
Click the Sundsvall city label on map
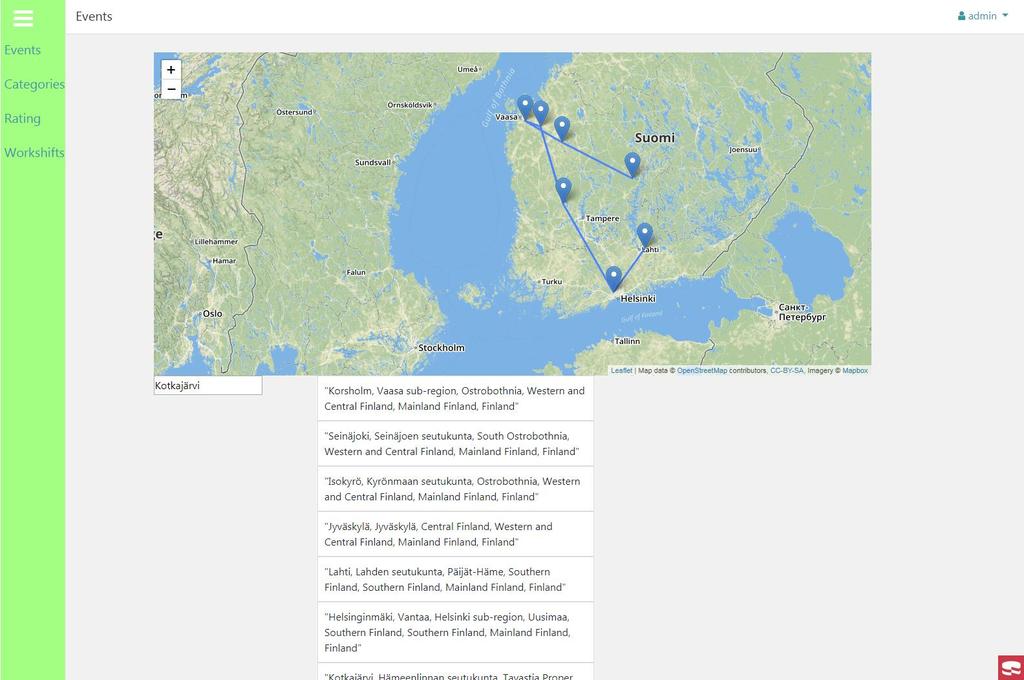pyautogui.click(x=373, y=162)
